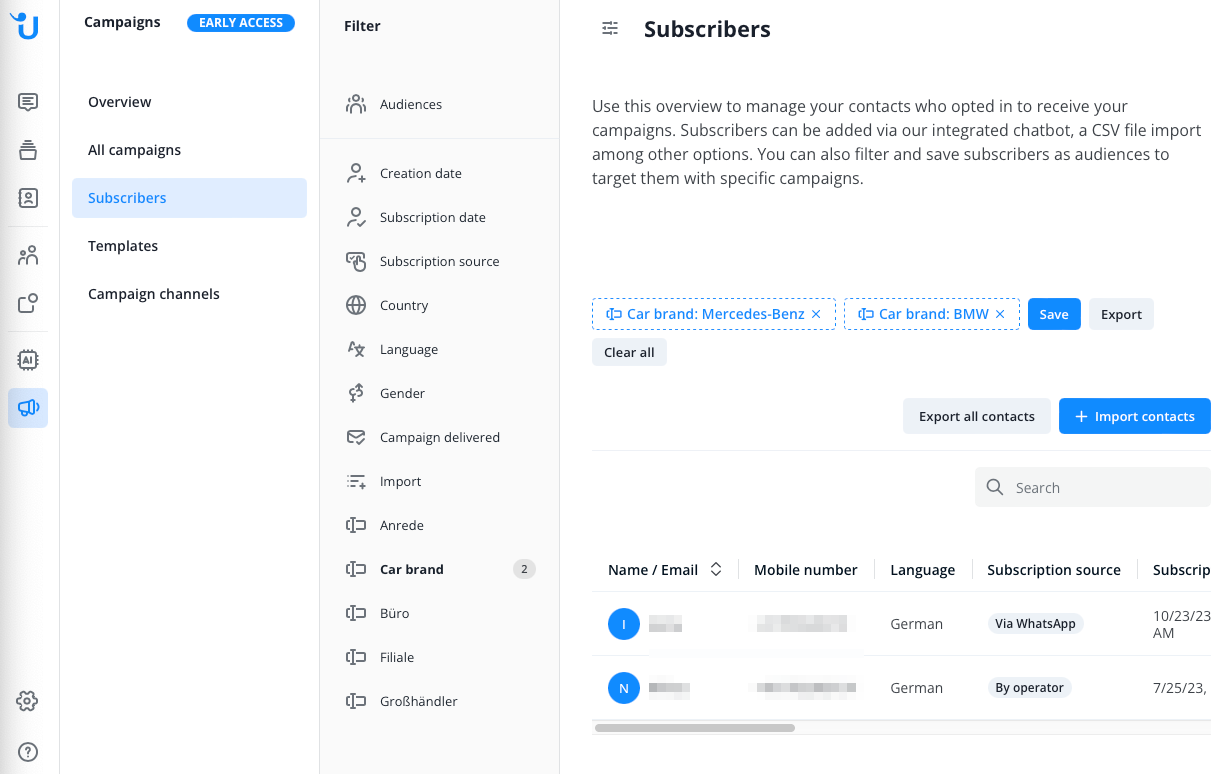Image resolution: width=1232 pixels, height=774 pixels.
Task: Expand the Country filter
Action: coord(439,305)
